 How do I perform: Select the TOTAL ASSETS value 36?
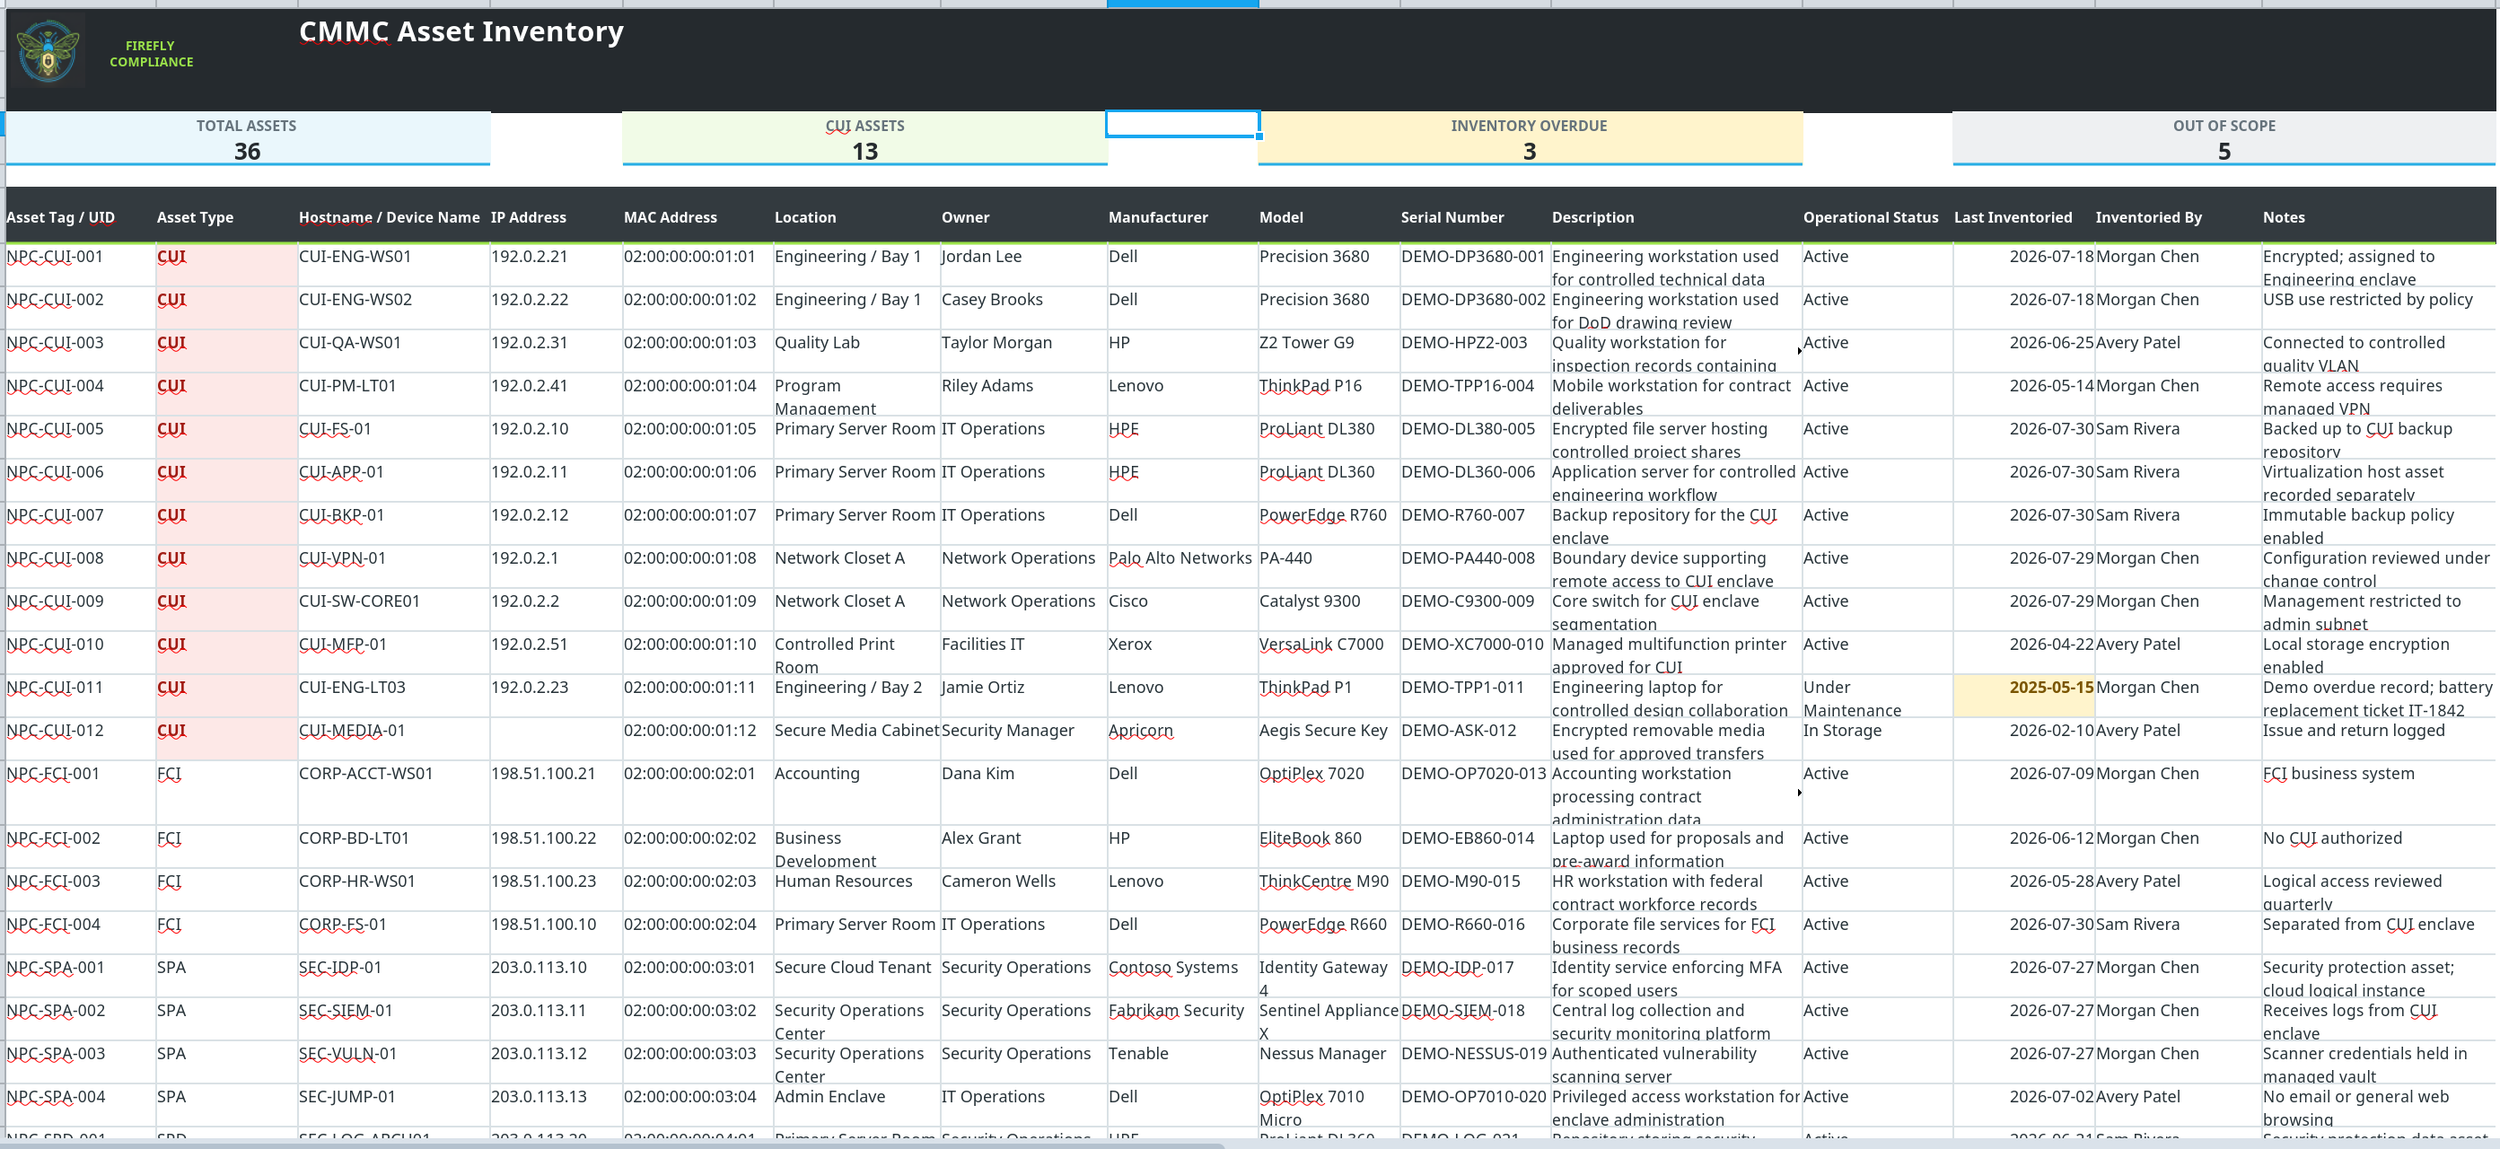(x=247, y=151)
